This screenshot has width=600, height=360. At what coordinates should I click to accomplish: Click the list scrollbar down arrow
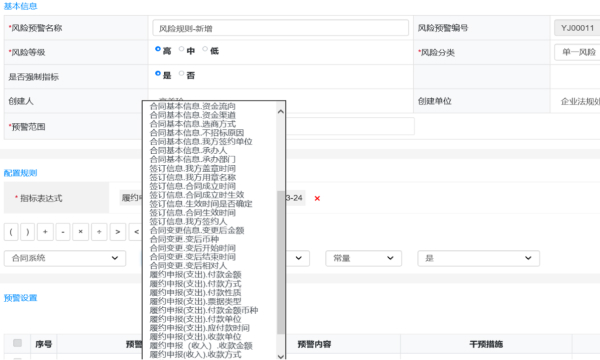click(x=280, y=356)
